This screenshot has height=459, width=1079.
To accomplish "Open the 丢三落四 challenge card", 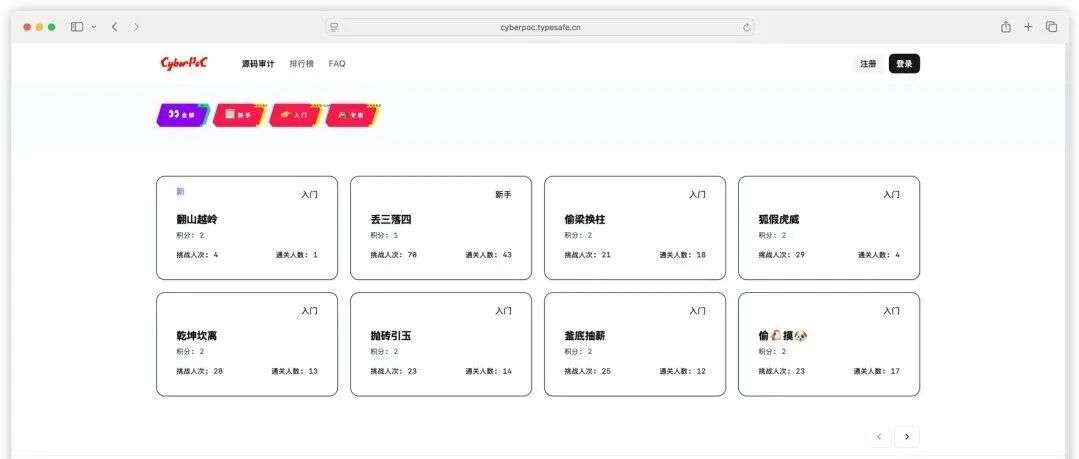I will pos(441,228).
